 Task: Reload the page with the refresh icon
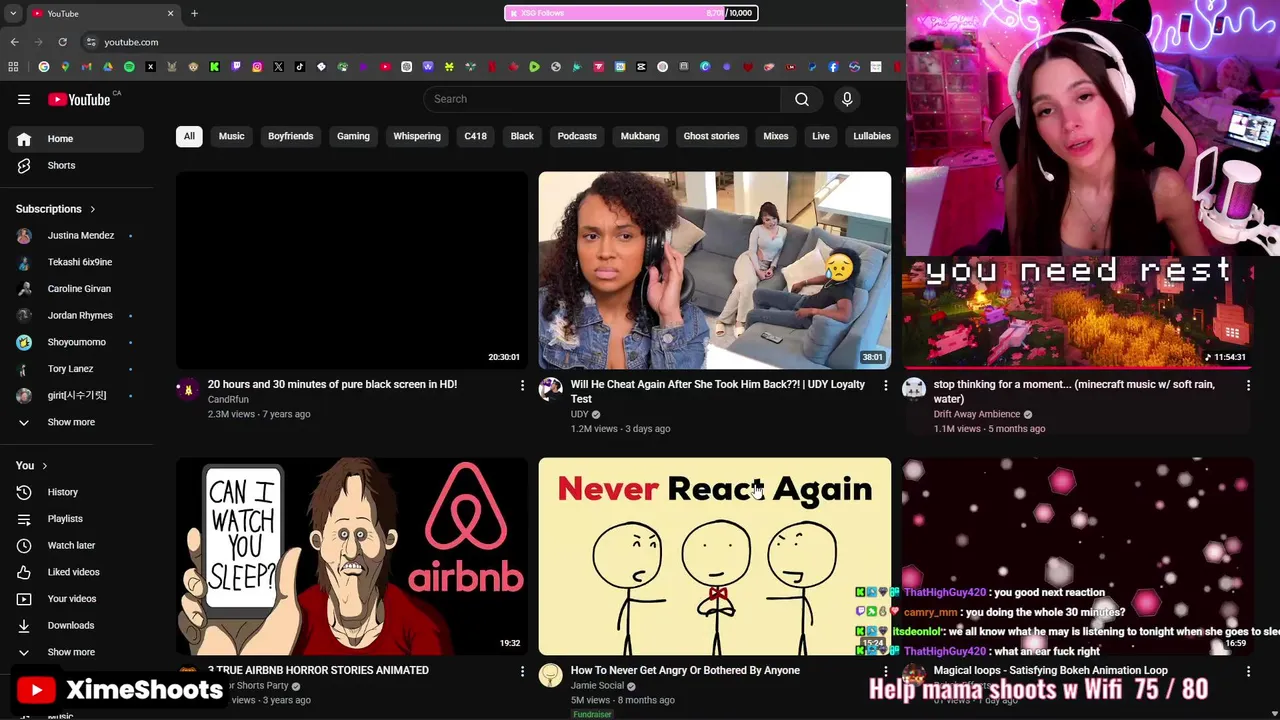point(62,42)
